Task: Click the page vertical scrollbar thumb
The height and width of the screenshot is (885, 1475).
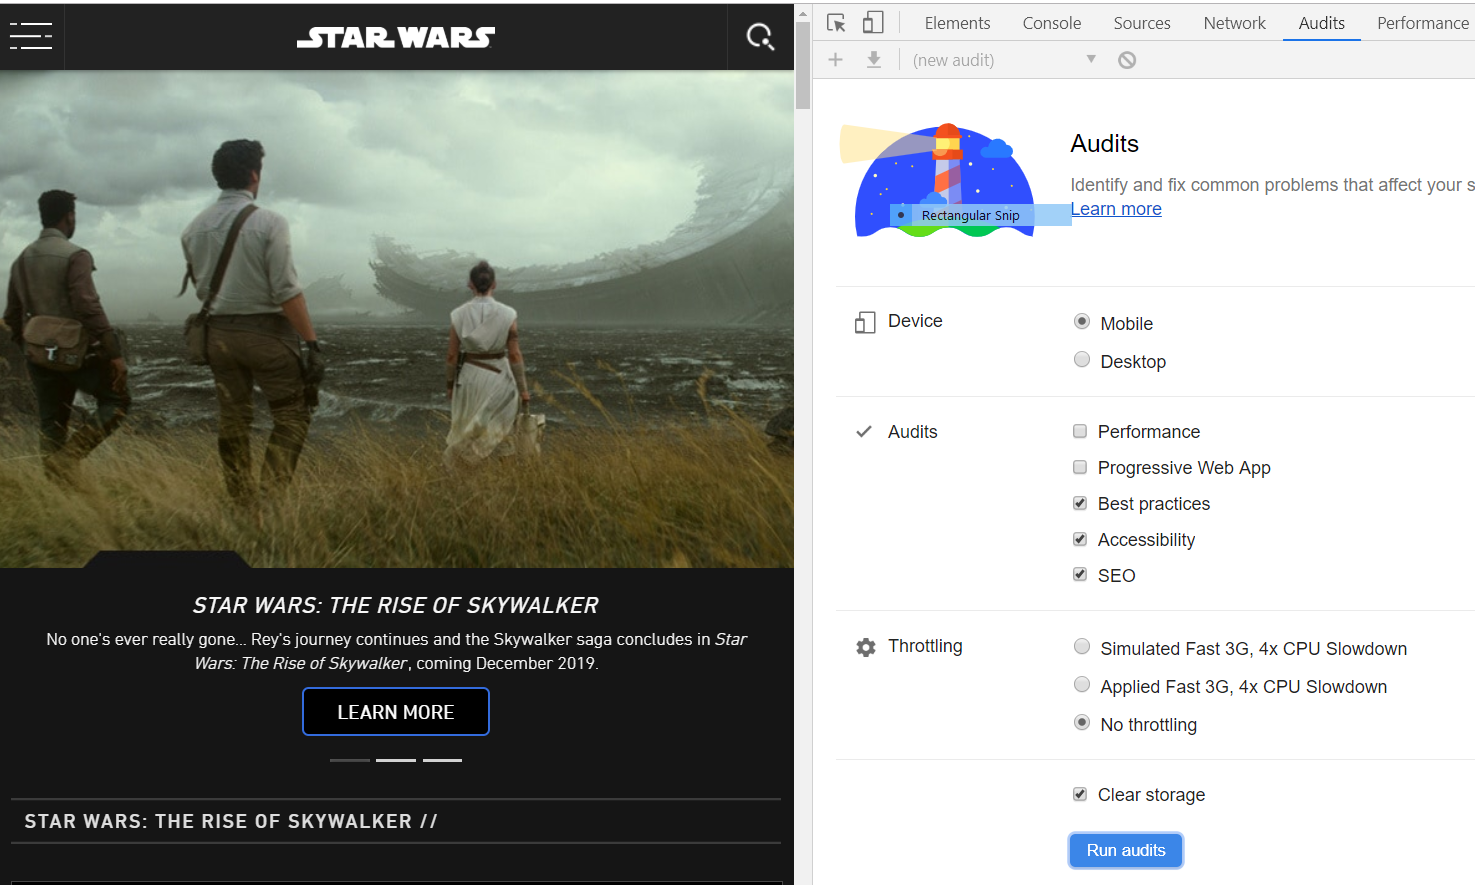Action: click(x=803, y=66)
